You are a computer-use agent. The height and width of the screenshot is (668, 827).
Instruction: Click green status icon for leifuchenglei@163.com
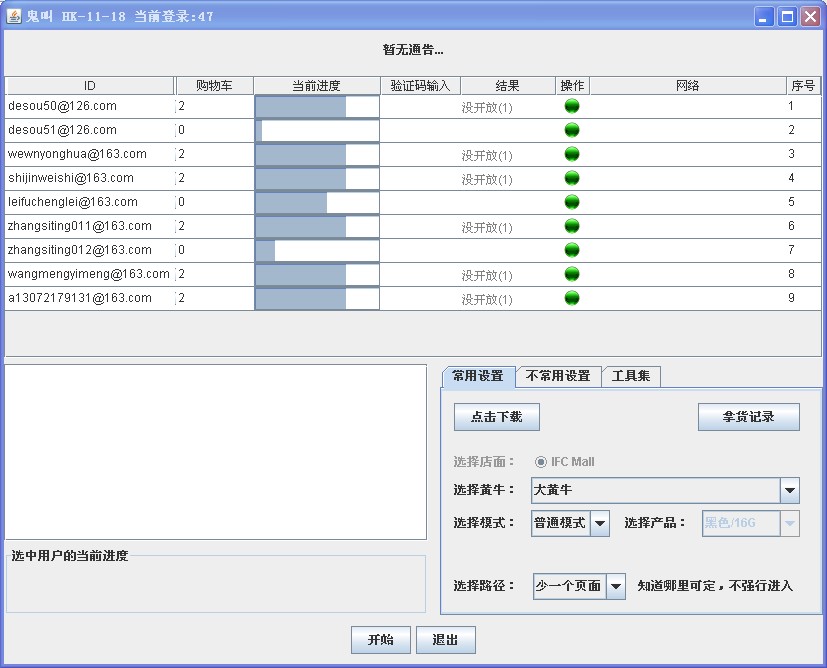click(x=572, y=202)
